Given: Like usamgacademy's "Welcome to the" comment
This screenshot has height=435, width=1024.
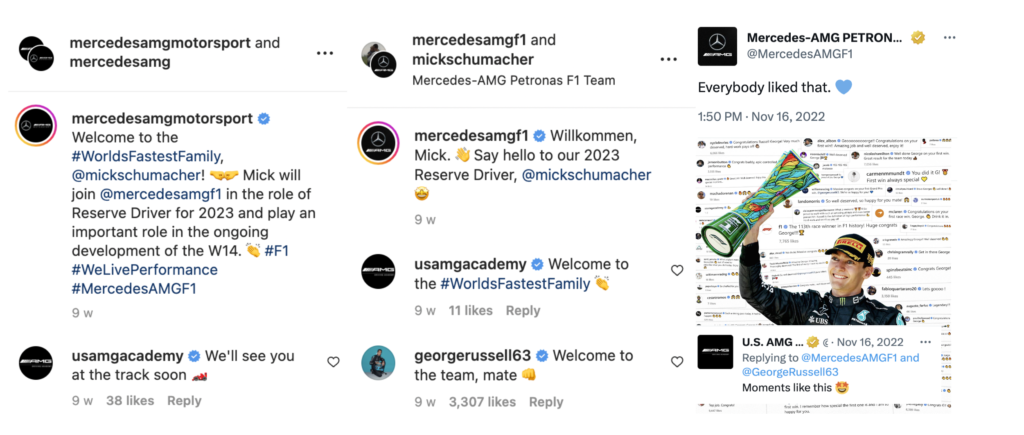Looking at the screenshot, I should click(x=677, y=270).
